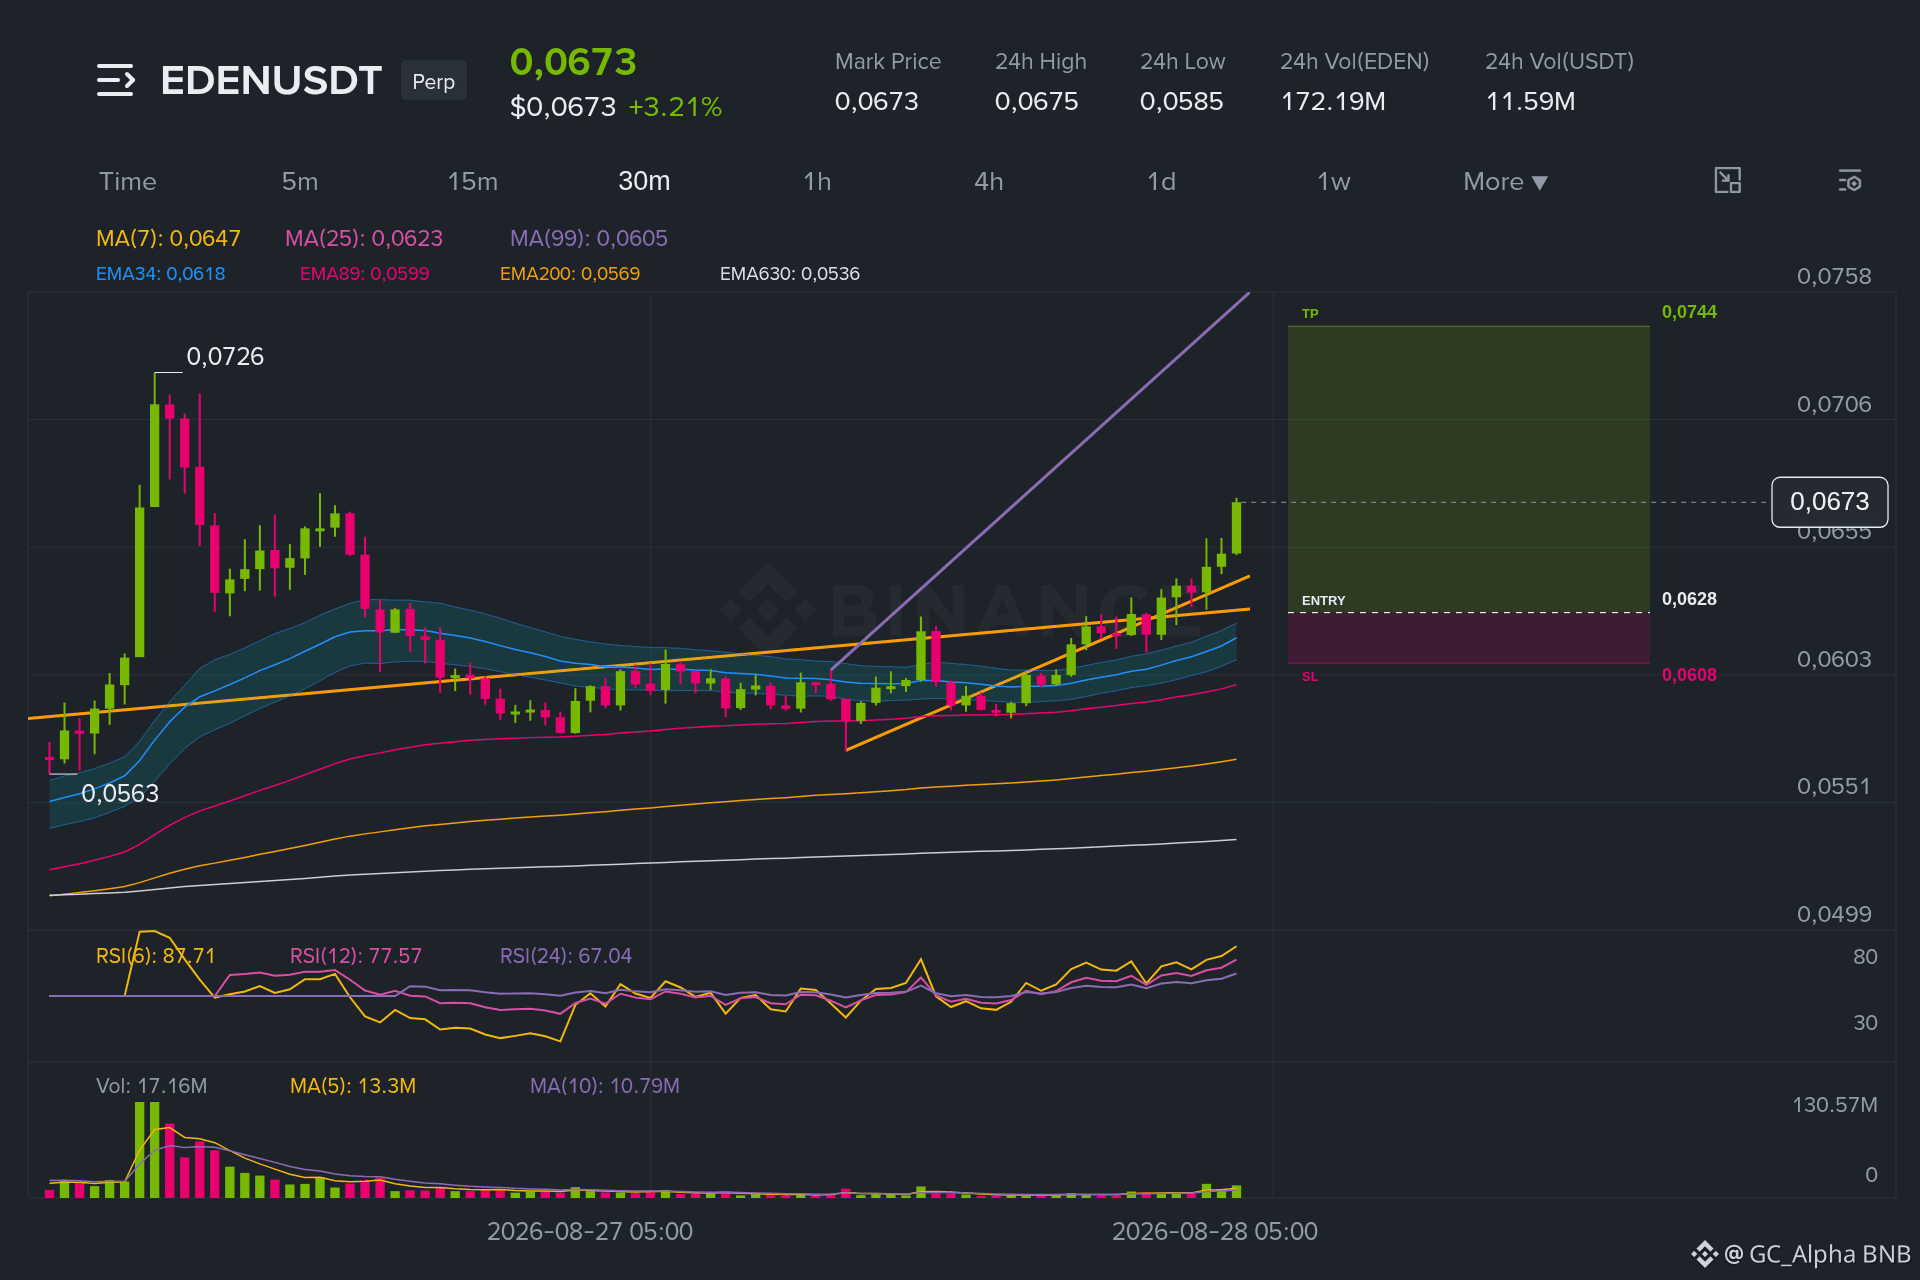This screenshot has width=1920, height=1280.
Task: Click the 0,0563 low price marker
Action: [120, 794]
